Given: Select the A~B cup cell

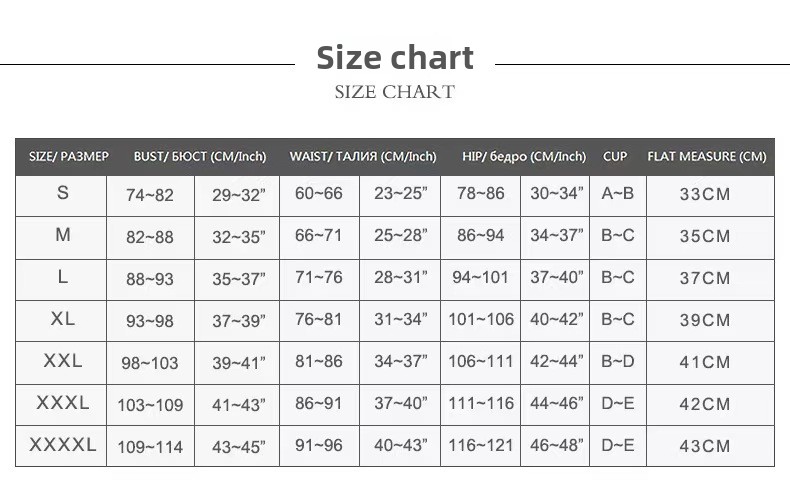Looking at the screenshot, I should 618,194.
